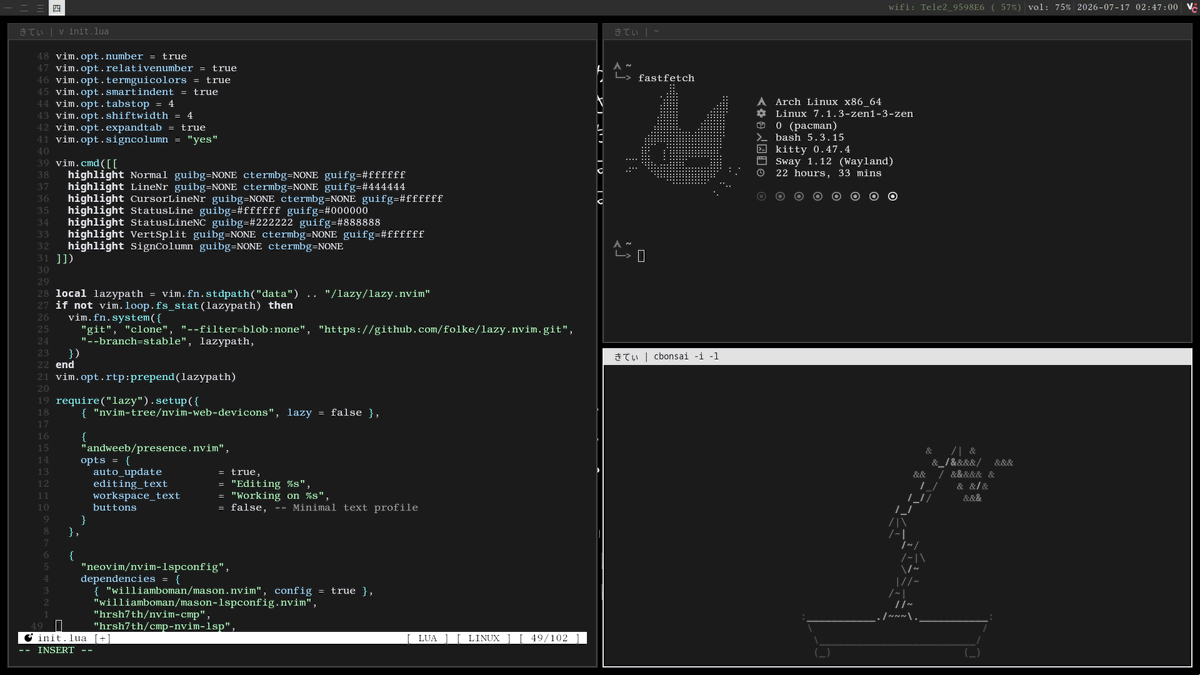Switch to workspace 一 in the bar

coord(8,7)
